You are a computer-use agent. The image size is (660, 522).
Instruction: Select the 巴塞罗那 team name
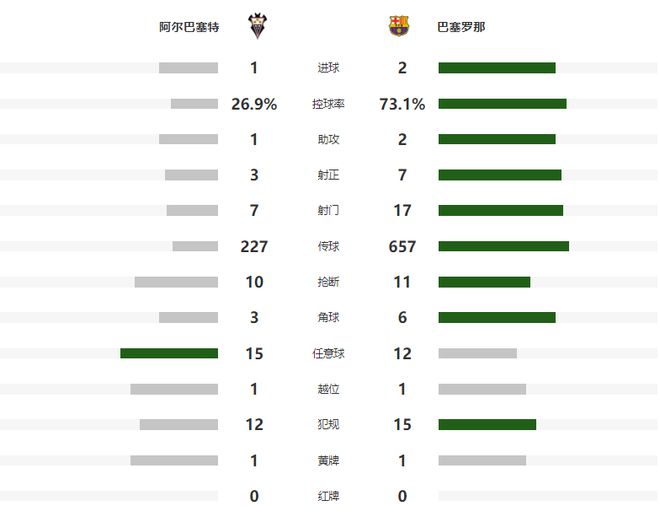[461, 27]
